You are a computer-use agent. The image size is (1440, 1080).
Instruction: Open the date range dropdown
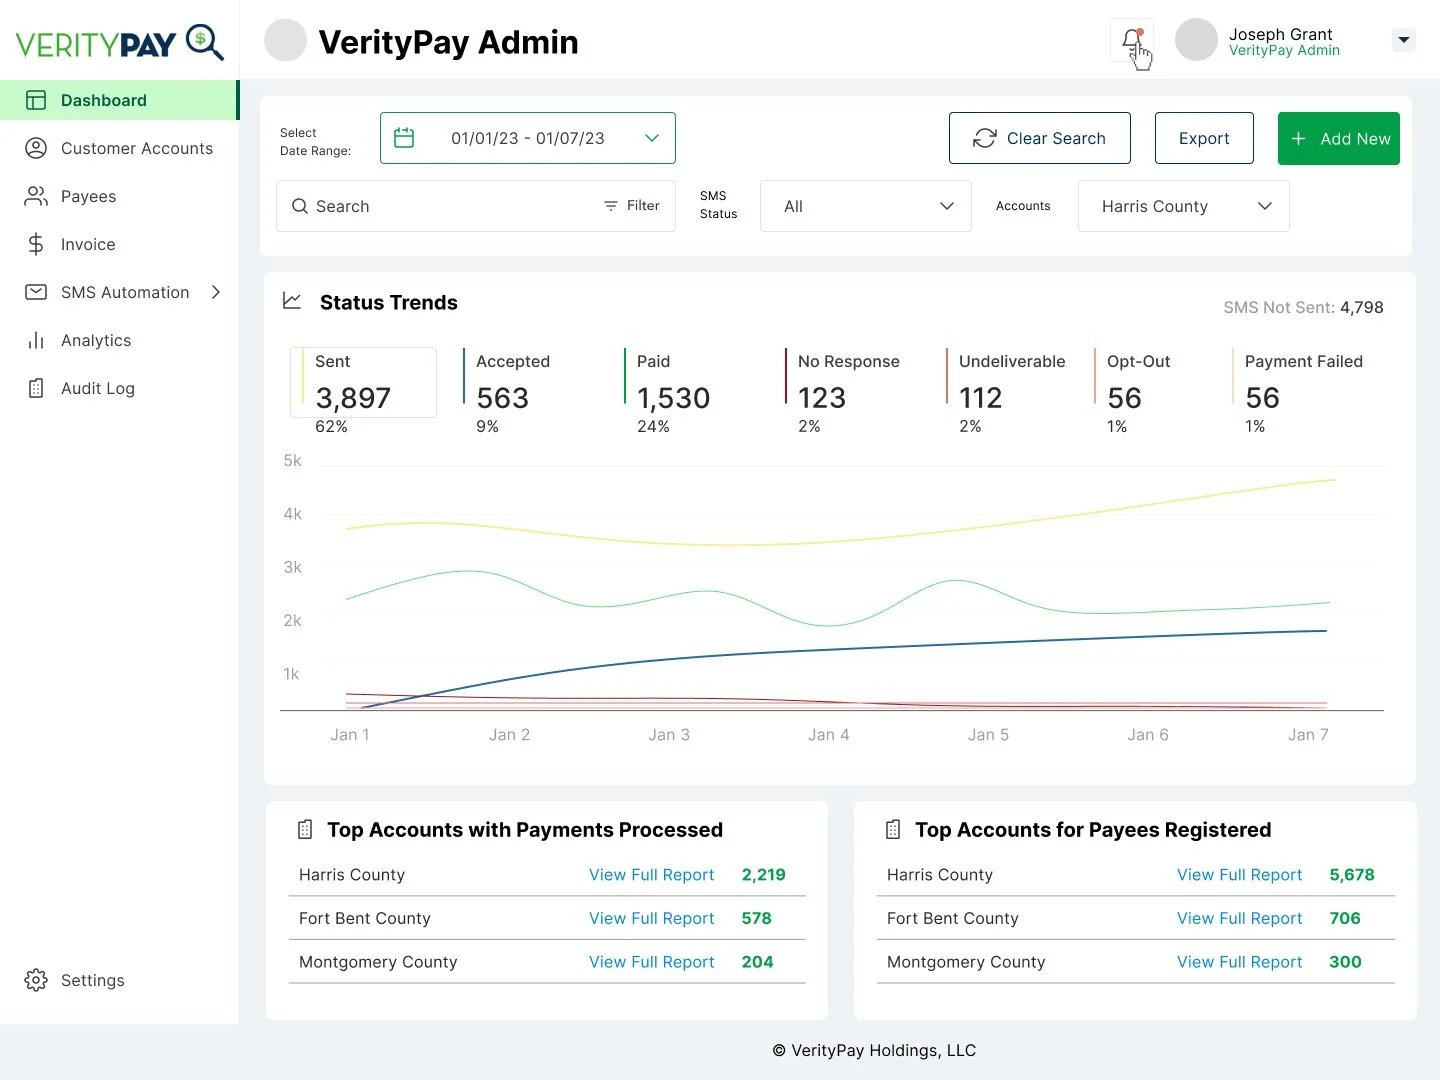pos(651,138)
